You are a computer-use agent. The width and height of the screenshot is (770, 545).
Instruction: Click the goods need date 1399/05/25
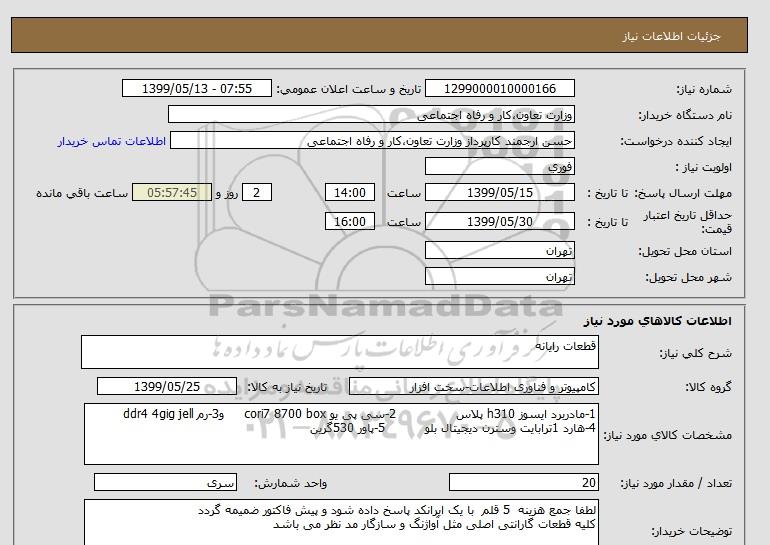tap(167, 386)
